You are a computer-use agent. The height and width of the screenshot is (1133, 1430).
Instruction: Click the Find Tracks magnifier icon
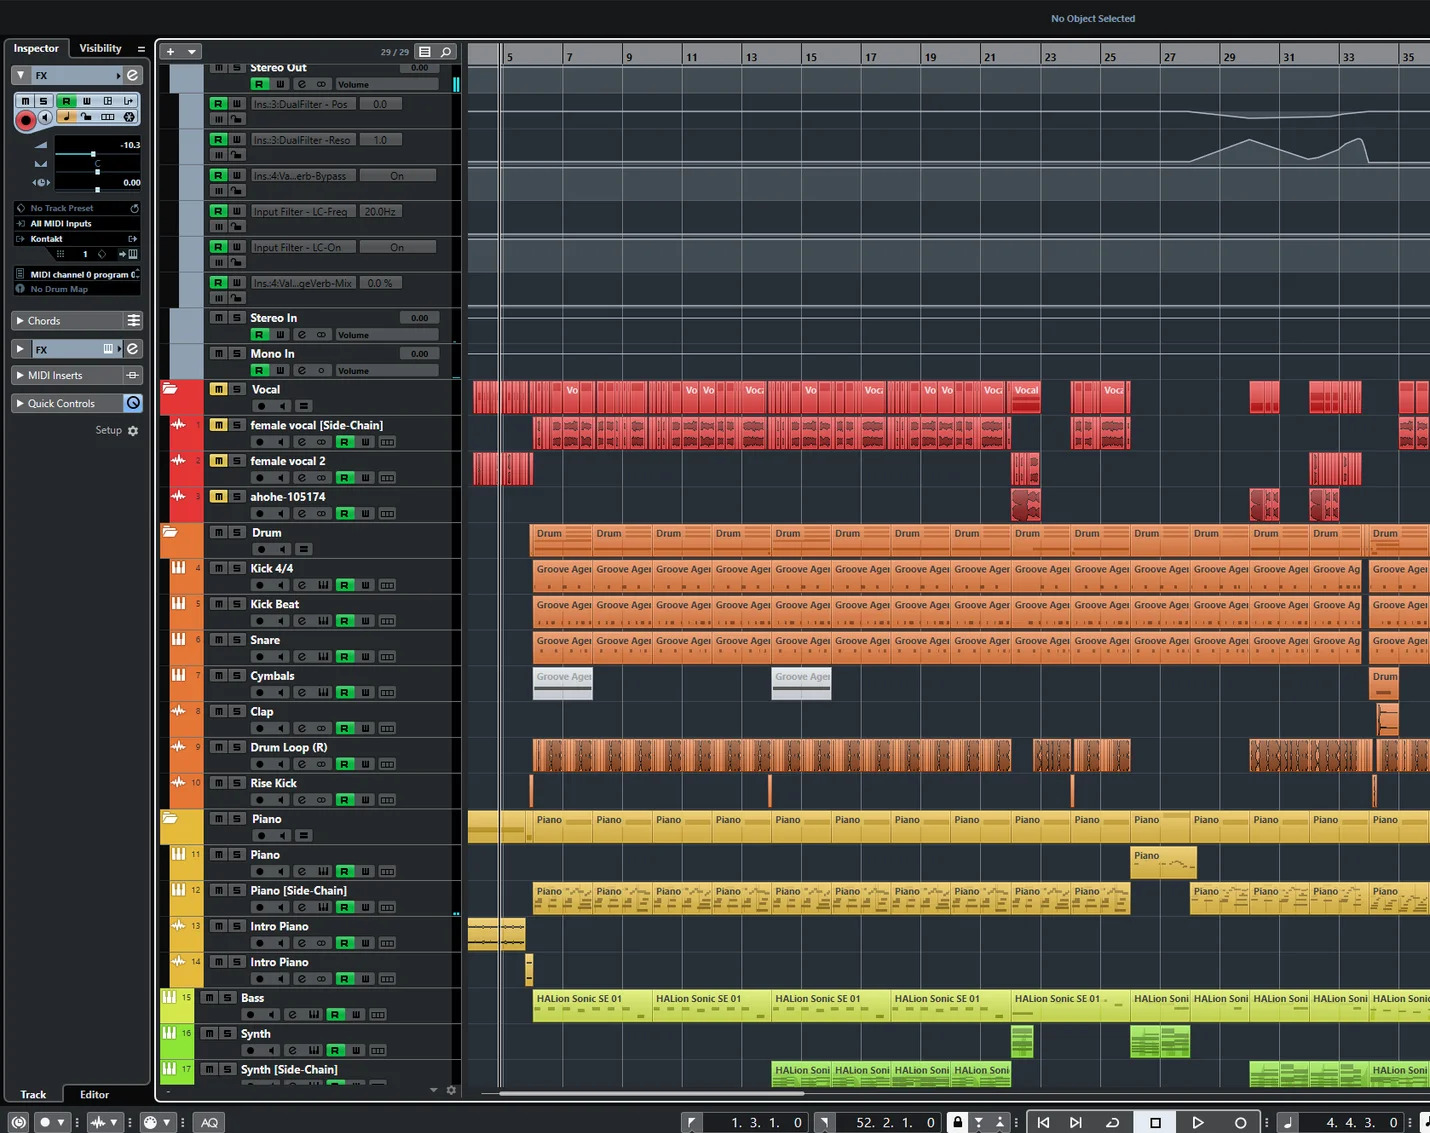(x=446, y=51)
